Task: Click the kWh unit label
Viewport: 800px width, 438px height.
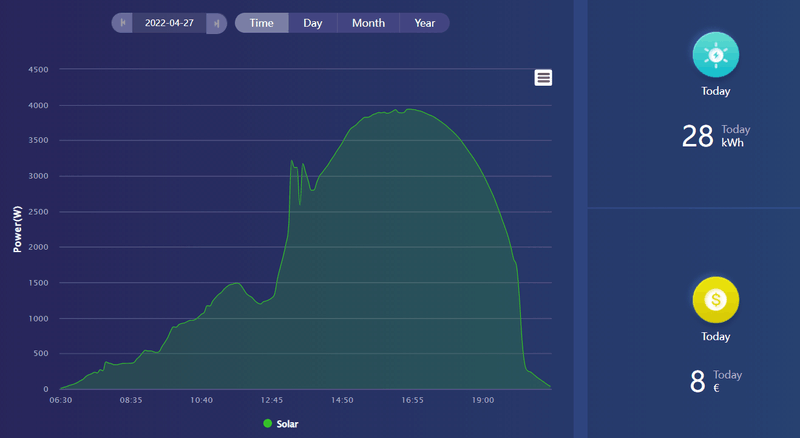Action: point(732,143)
